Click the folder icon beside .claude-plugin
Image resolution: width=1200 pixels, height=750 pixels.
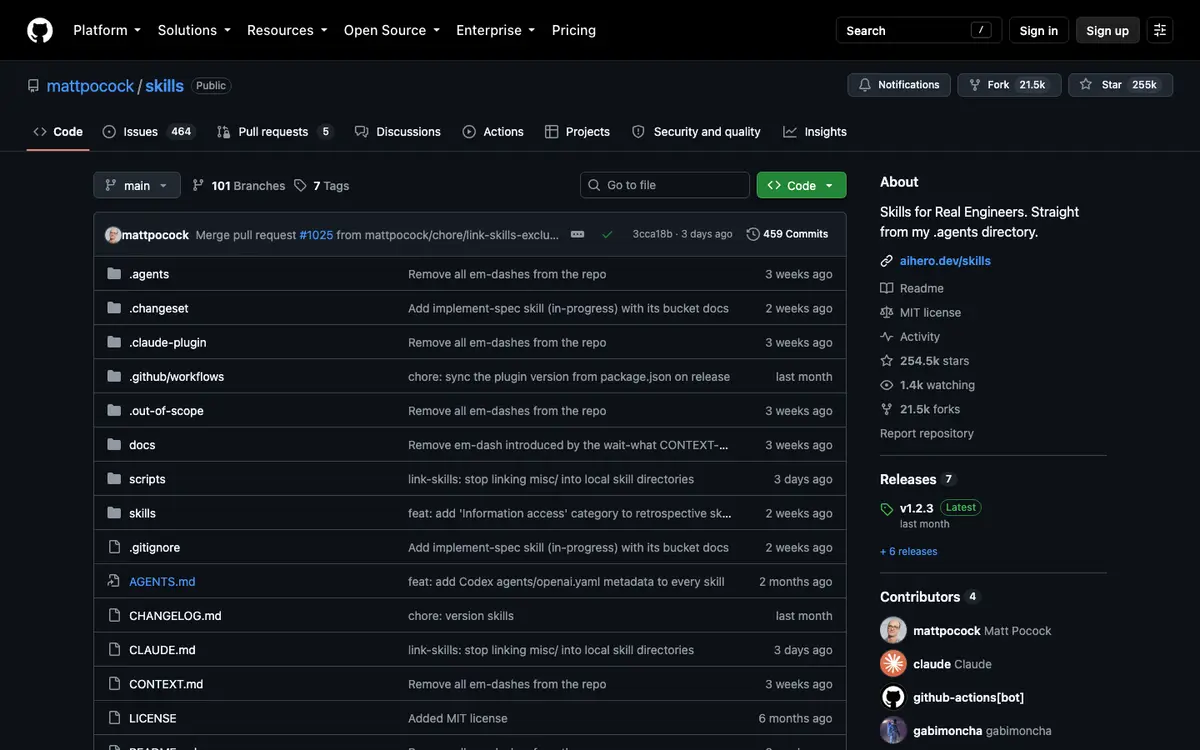(114, 342)
